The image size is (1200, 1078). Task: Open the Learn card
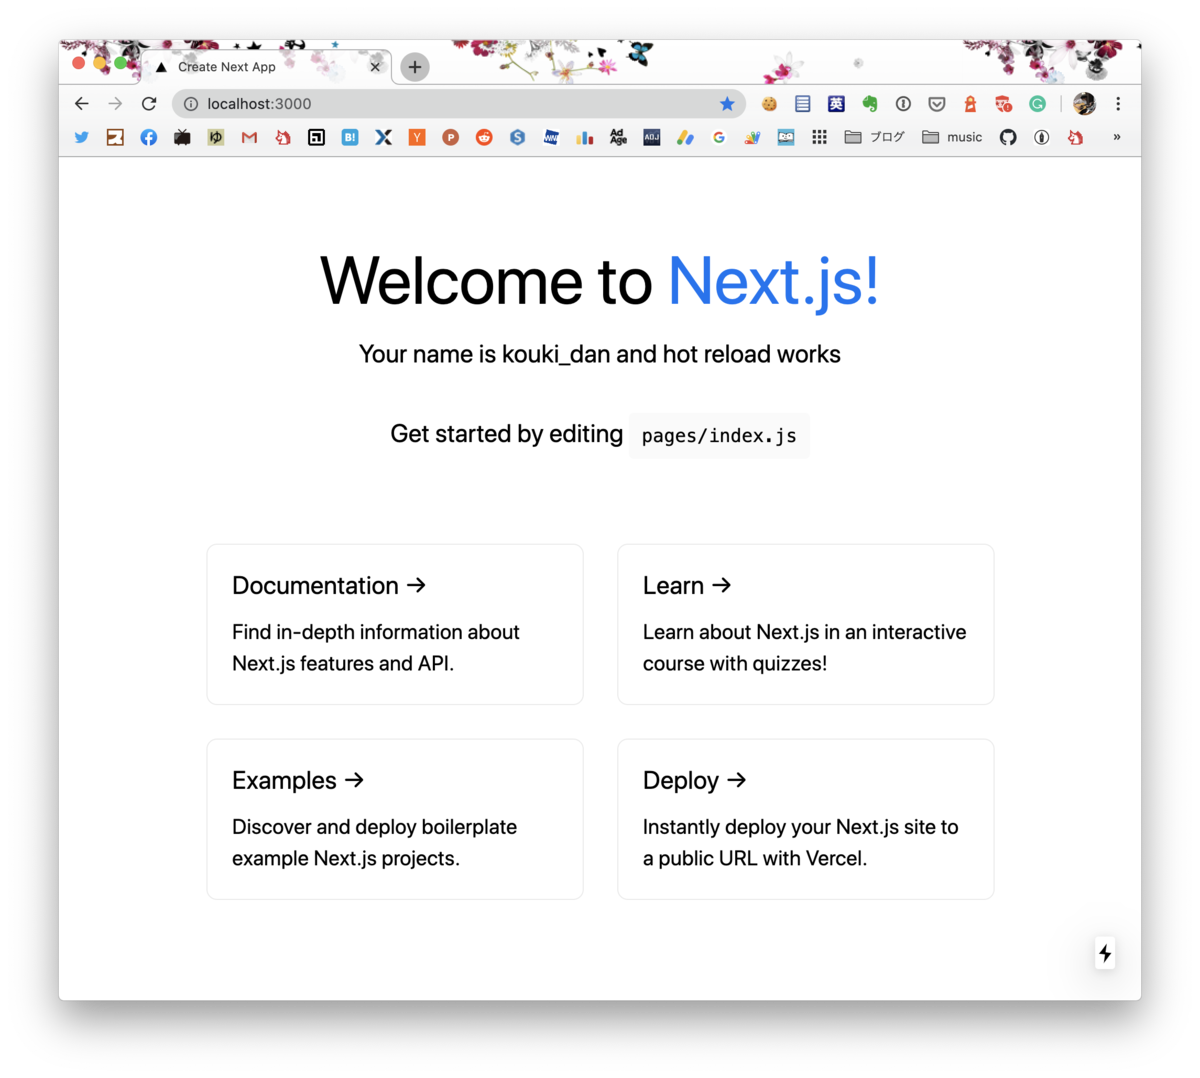coord(806,624)
